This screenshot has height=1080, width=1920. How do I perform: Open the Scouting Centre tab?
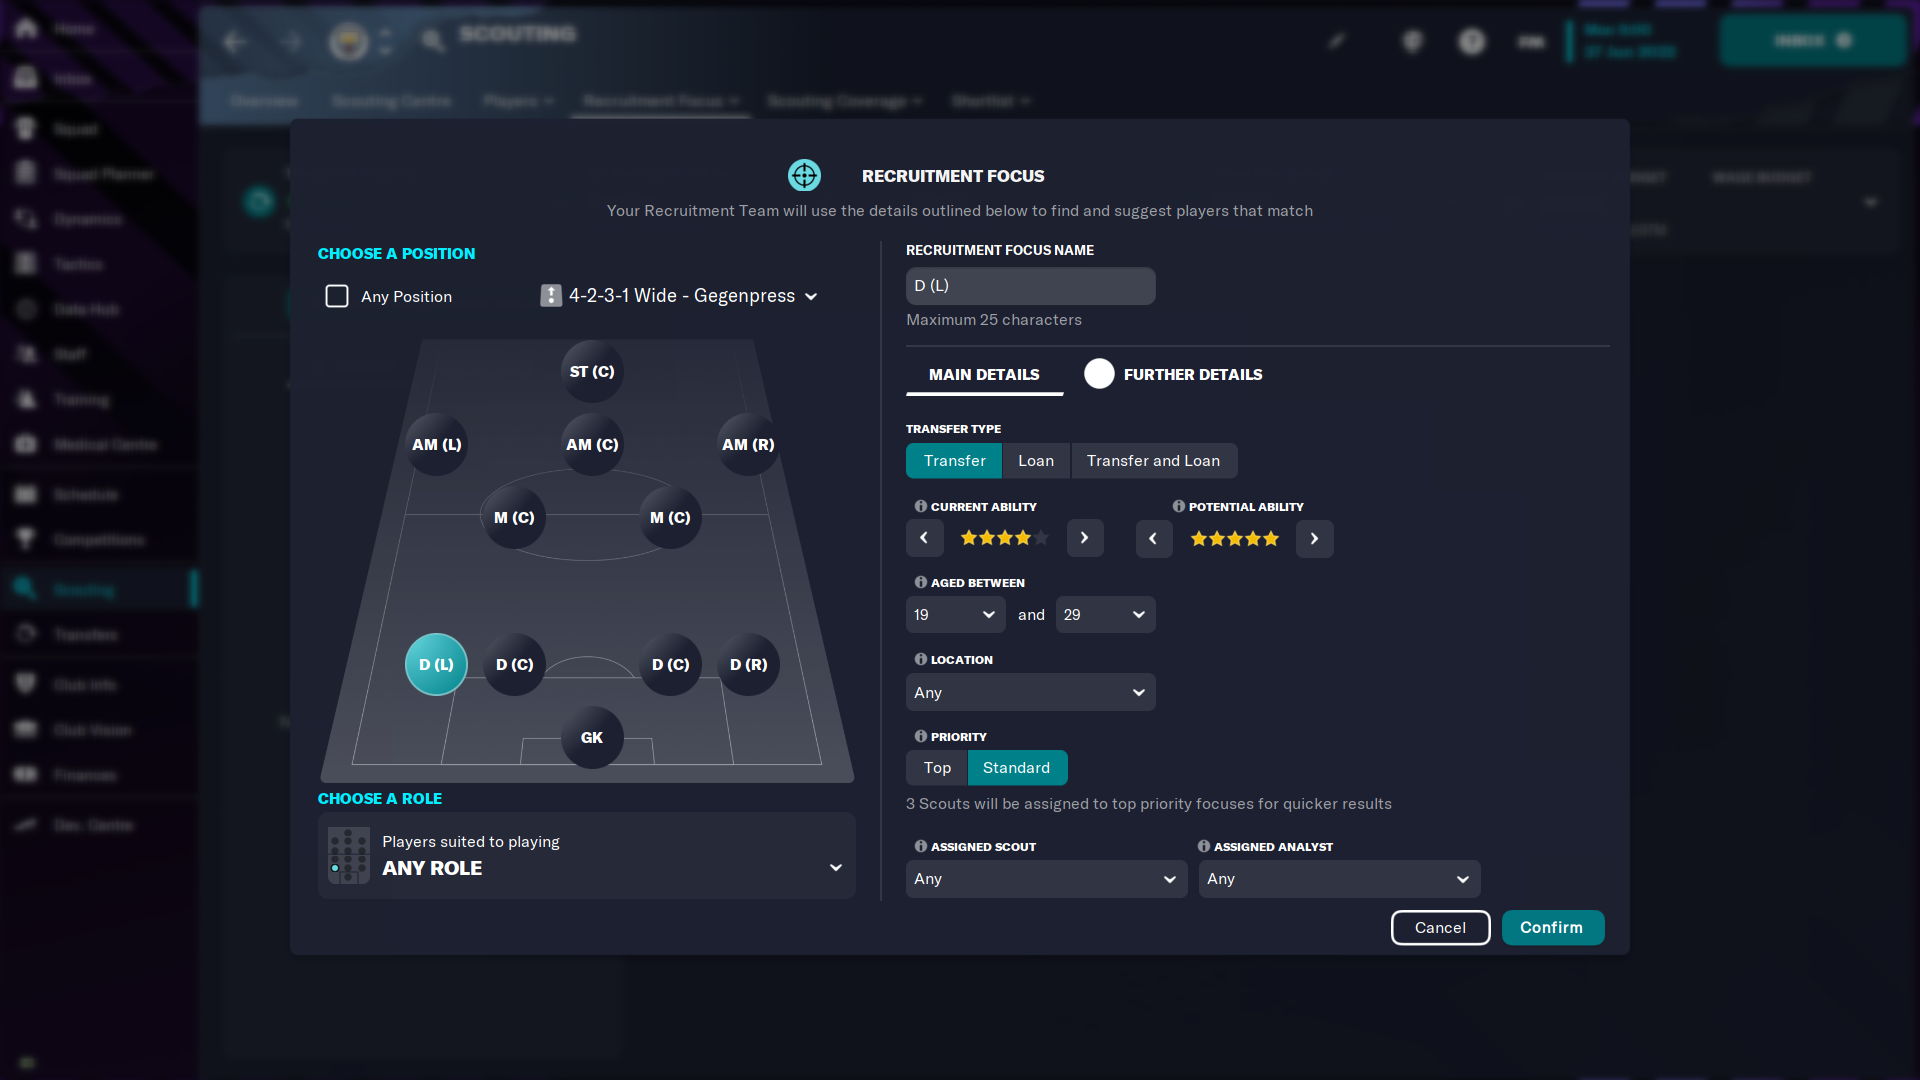pyautogui.click(x=392, y=101)
